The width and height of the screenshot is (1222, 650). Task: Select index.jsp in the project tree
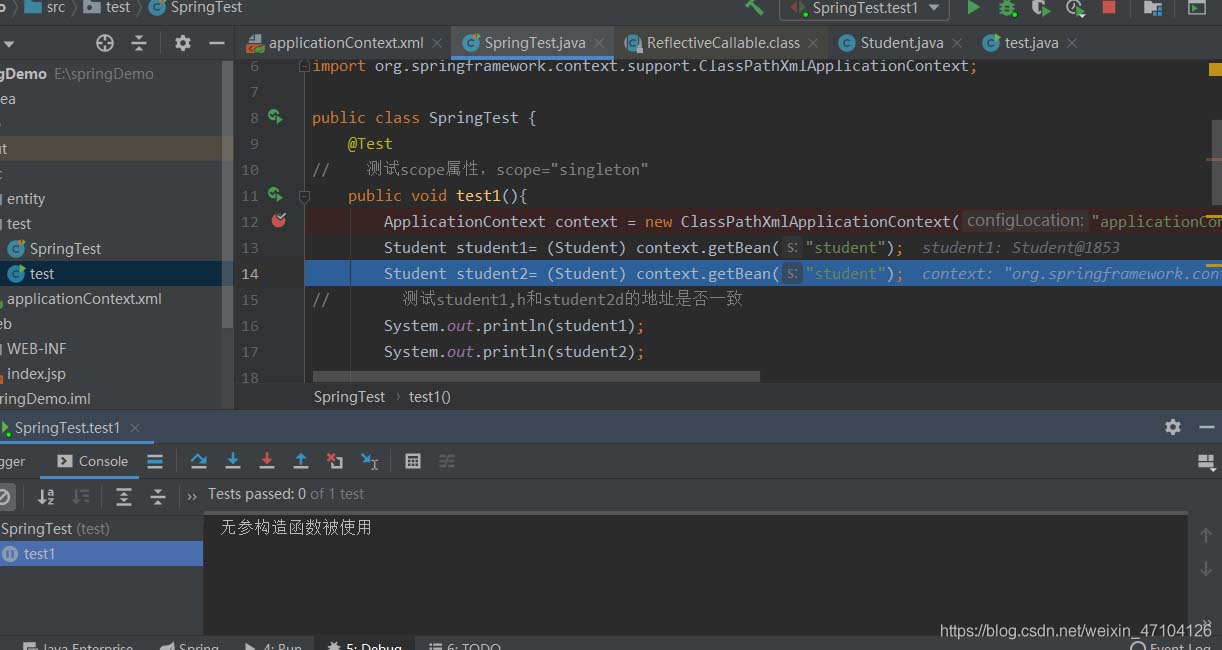(x=36, y=374)
